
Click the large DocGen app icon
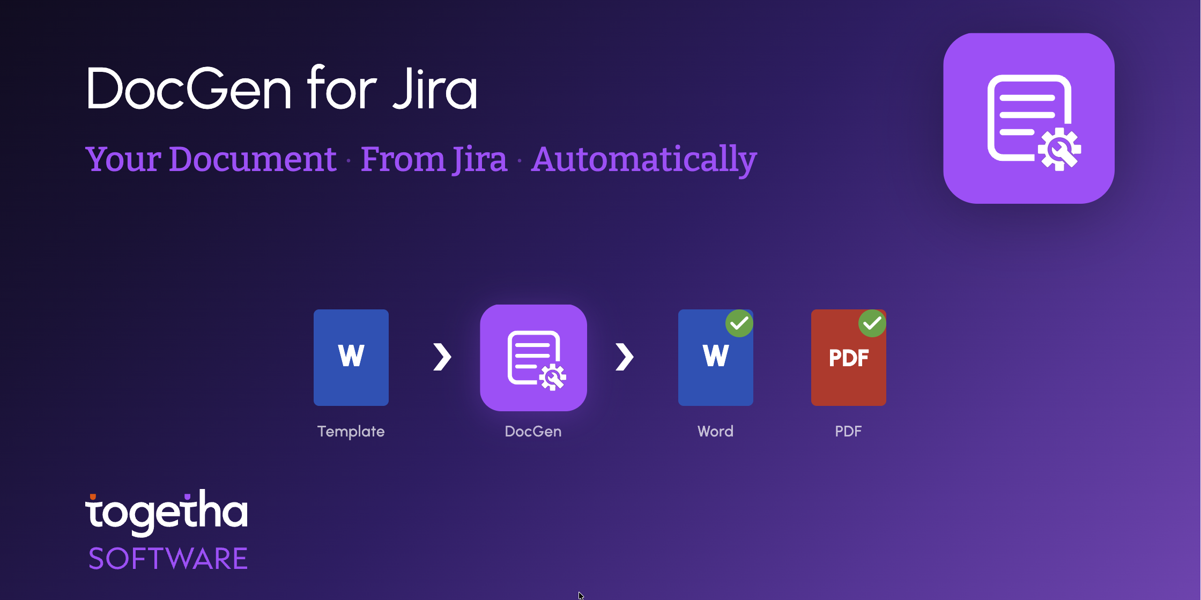[1028, 118]
